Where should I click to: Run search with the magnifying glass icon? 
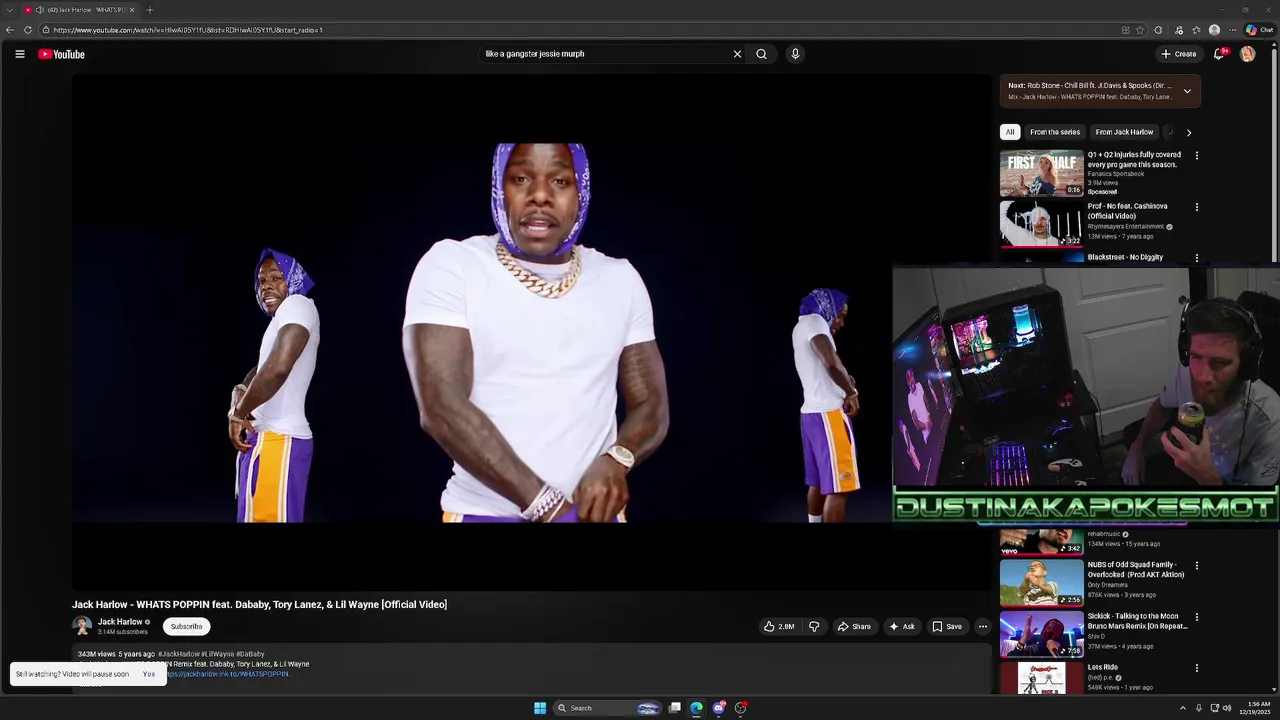(x=761, y=54)
